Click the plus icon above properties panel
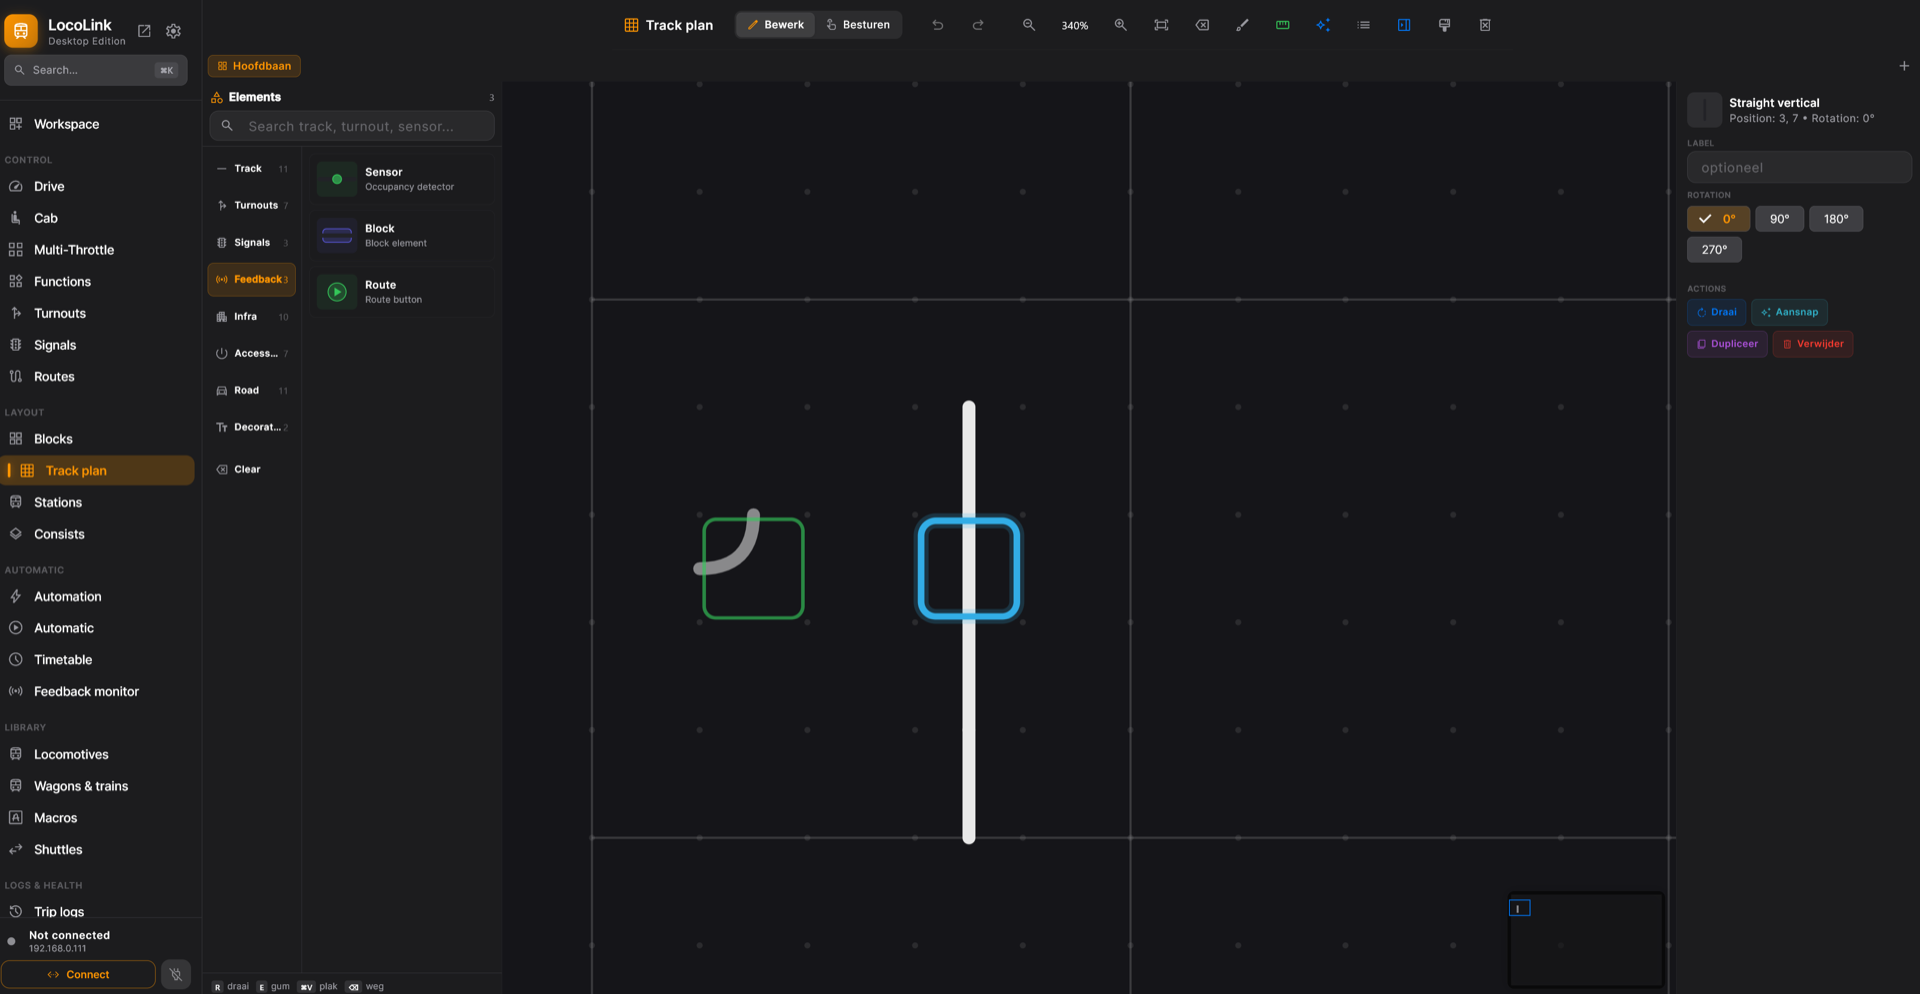 tap(1904, 66)
